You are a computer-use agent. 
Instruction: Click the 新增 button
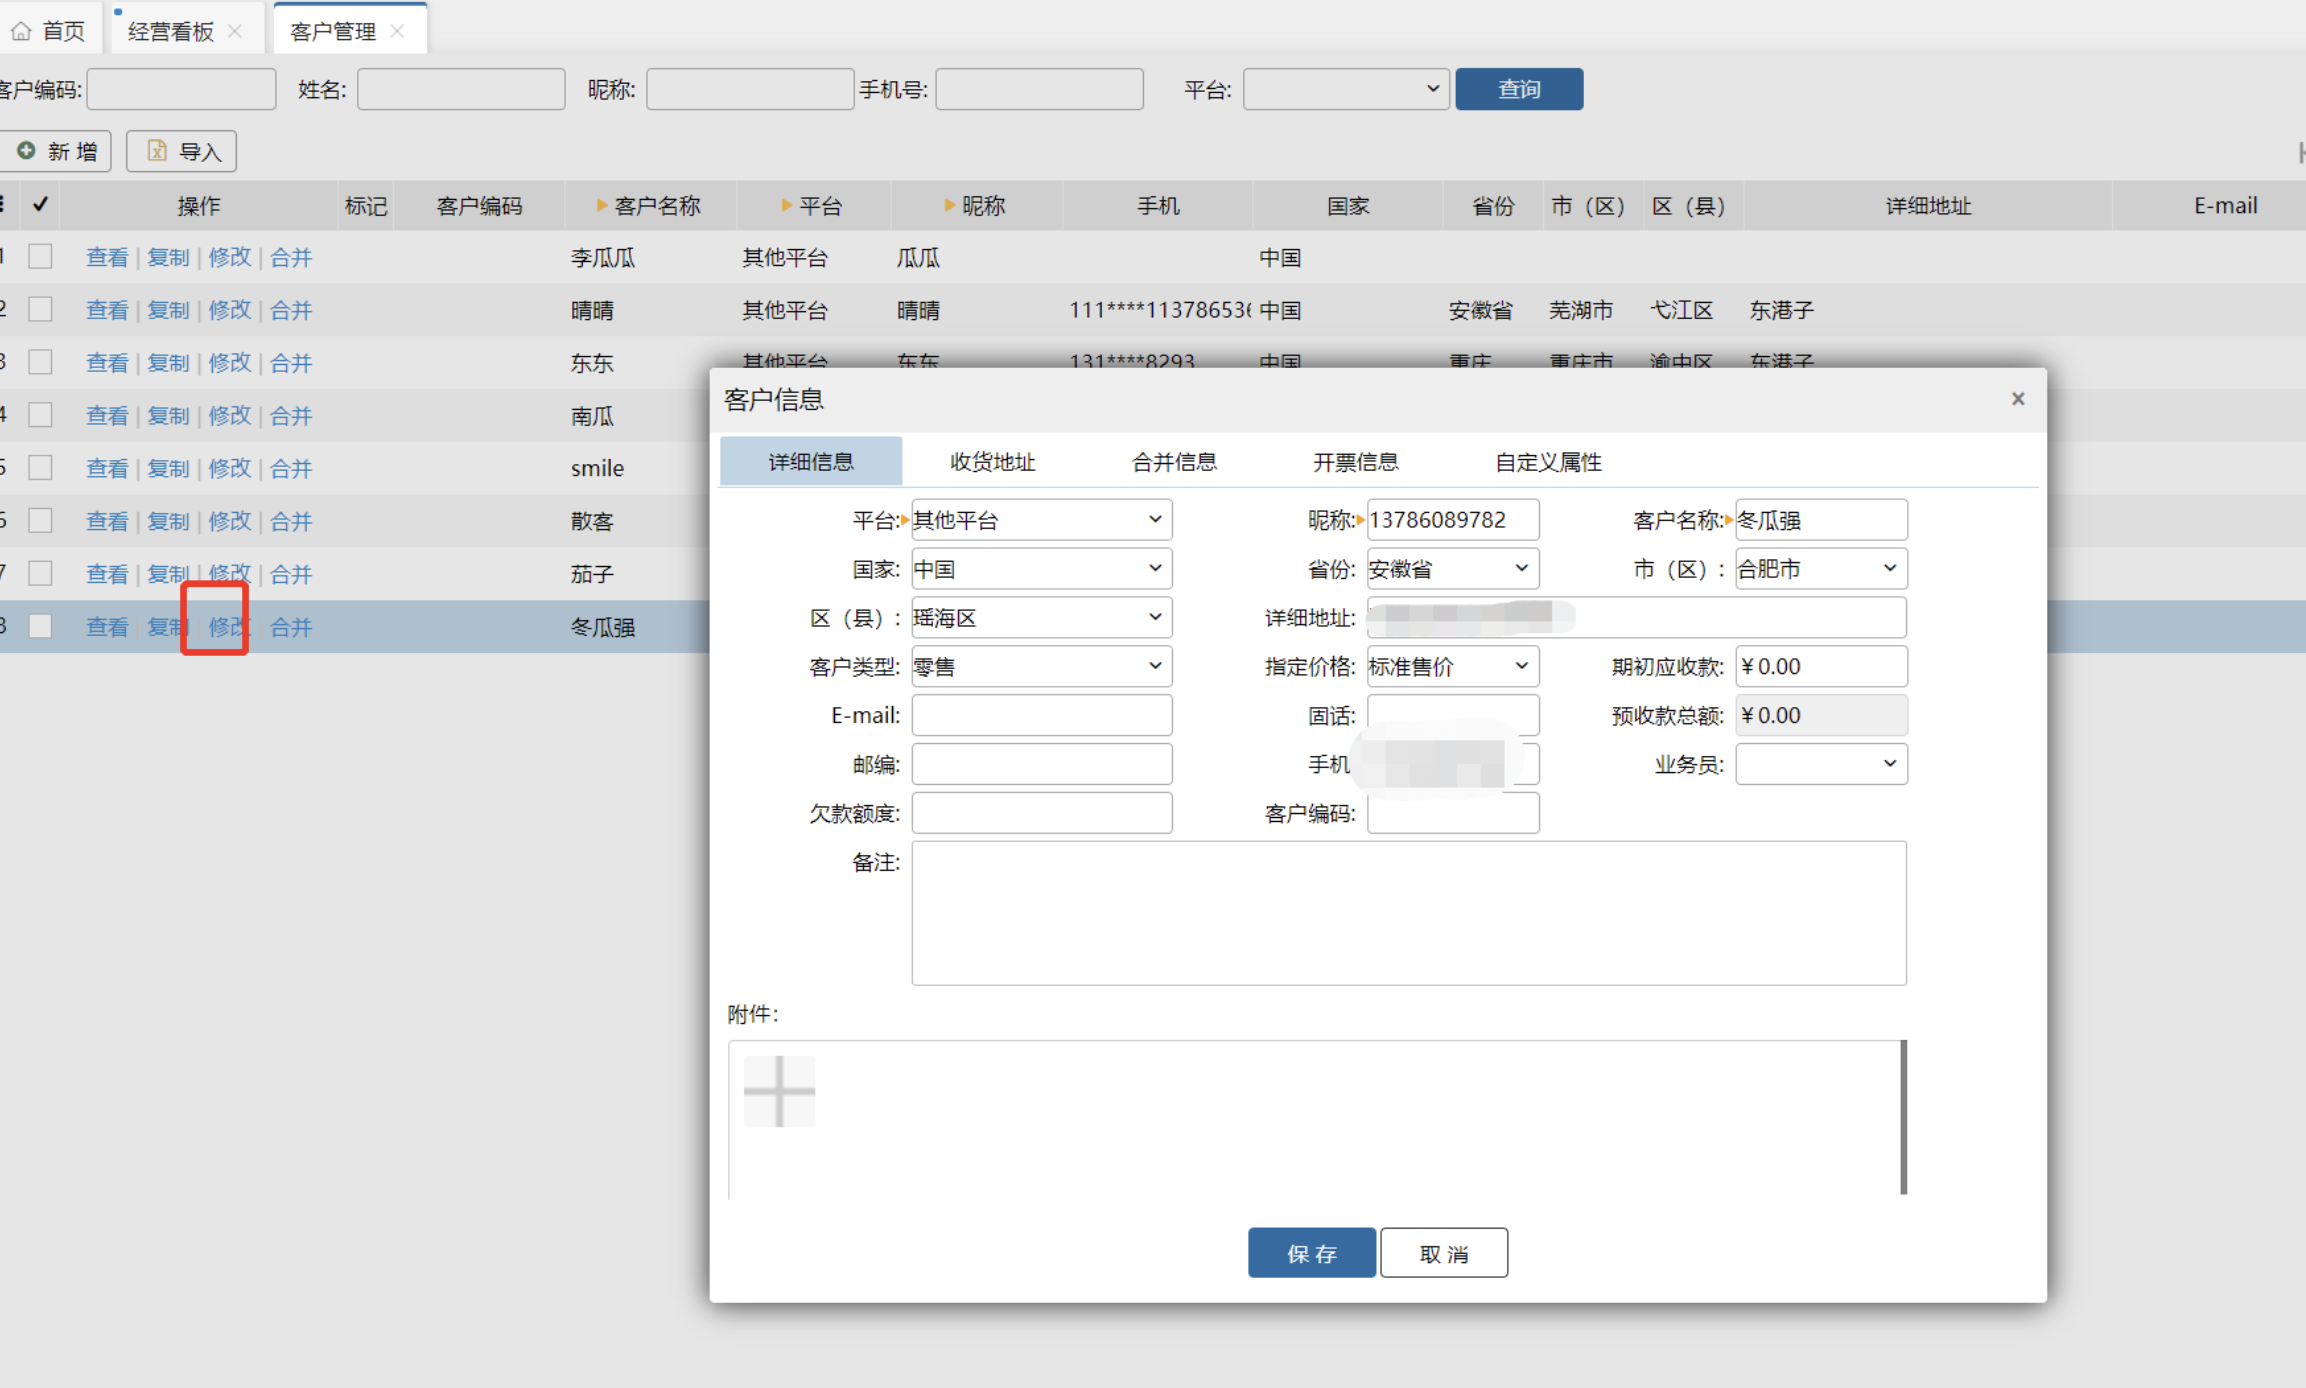(x=55, y=151)
